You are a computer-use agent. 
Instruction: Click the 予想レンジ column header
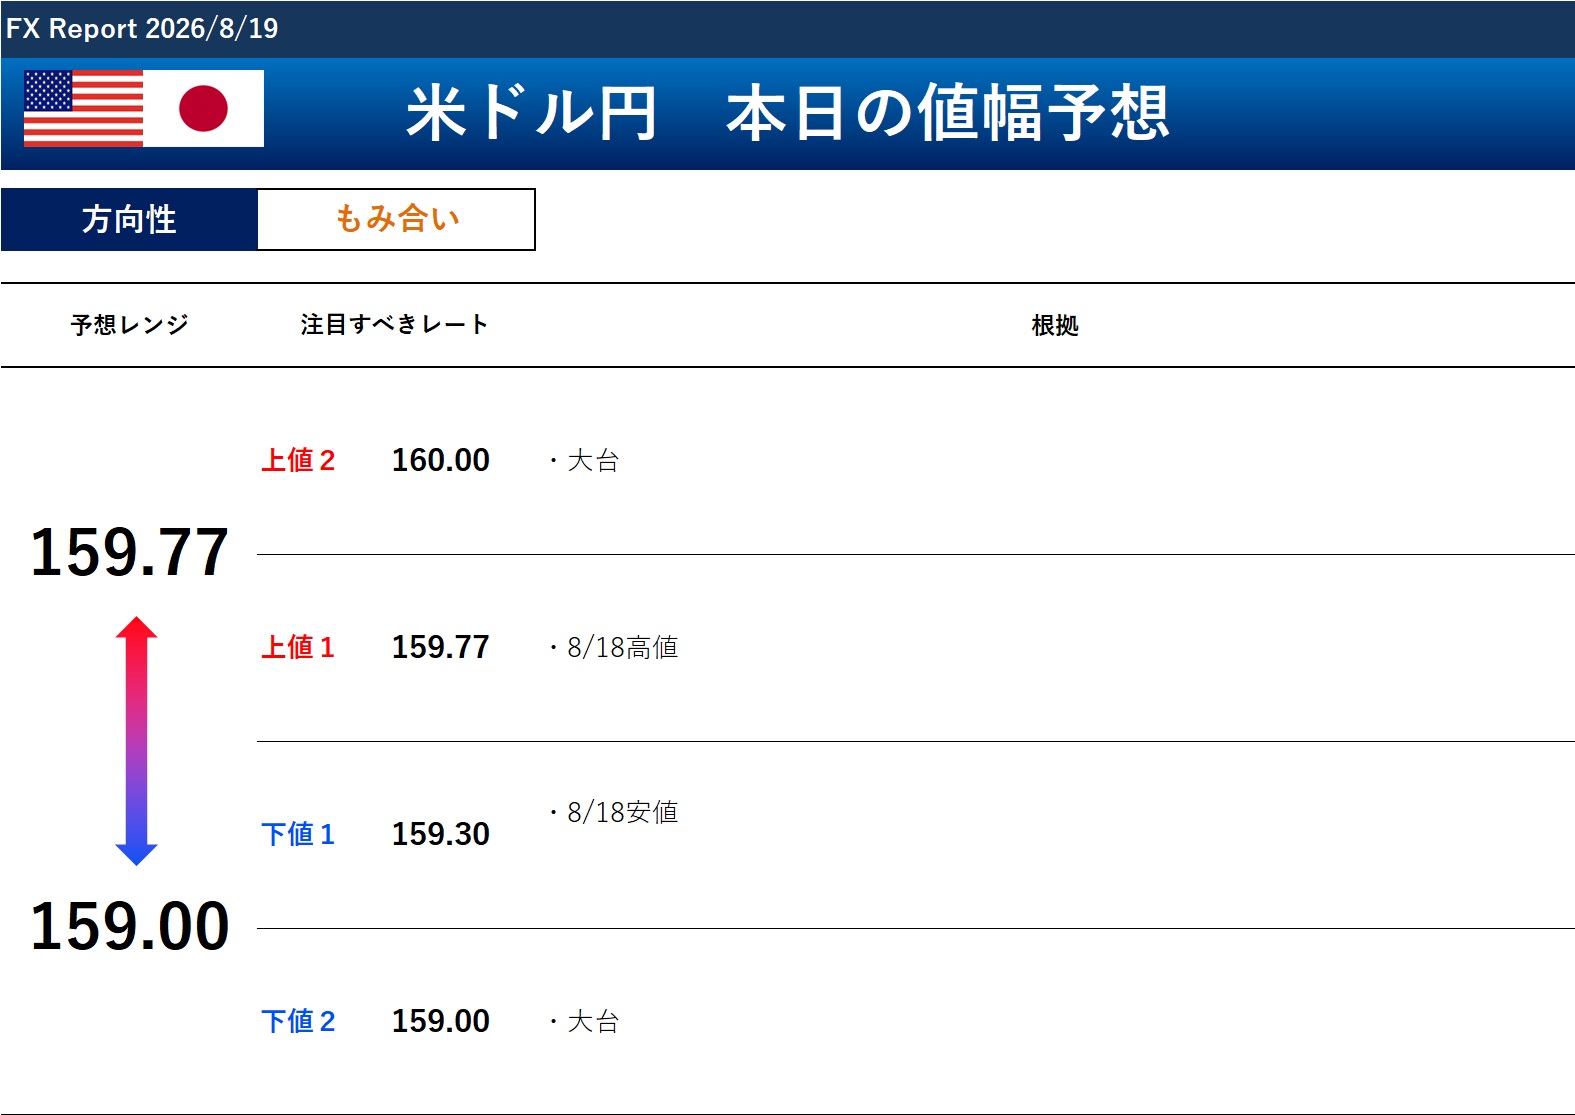point(129,325)
